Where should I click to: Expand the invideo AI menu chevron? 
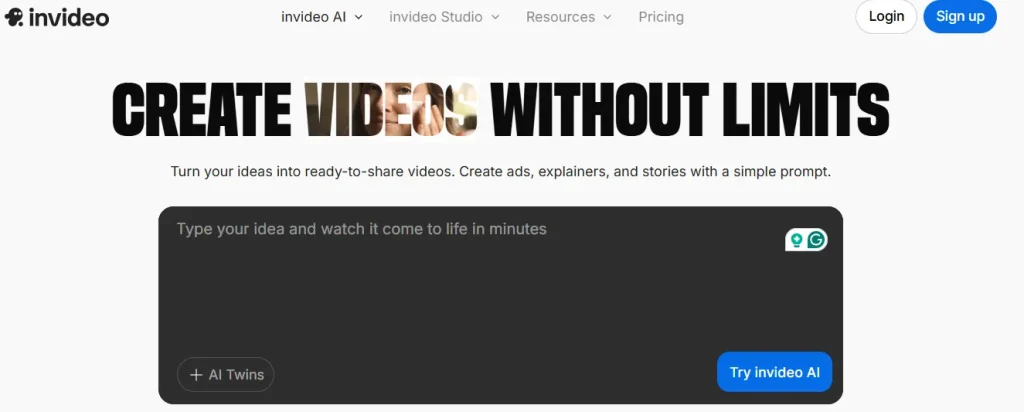359,18
